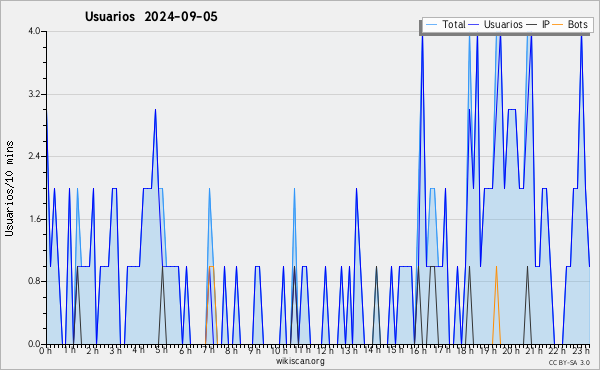Click the y-axis value 1.6
Viewport: 600px width, 370px height.
[35, 219]
